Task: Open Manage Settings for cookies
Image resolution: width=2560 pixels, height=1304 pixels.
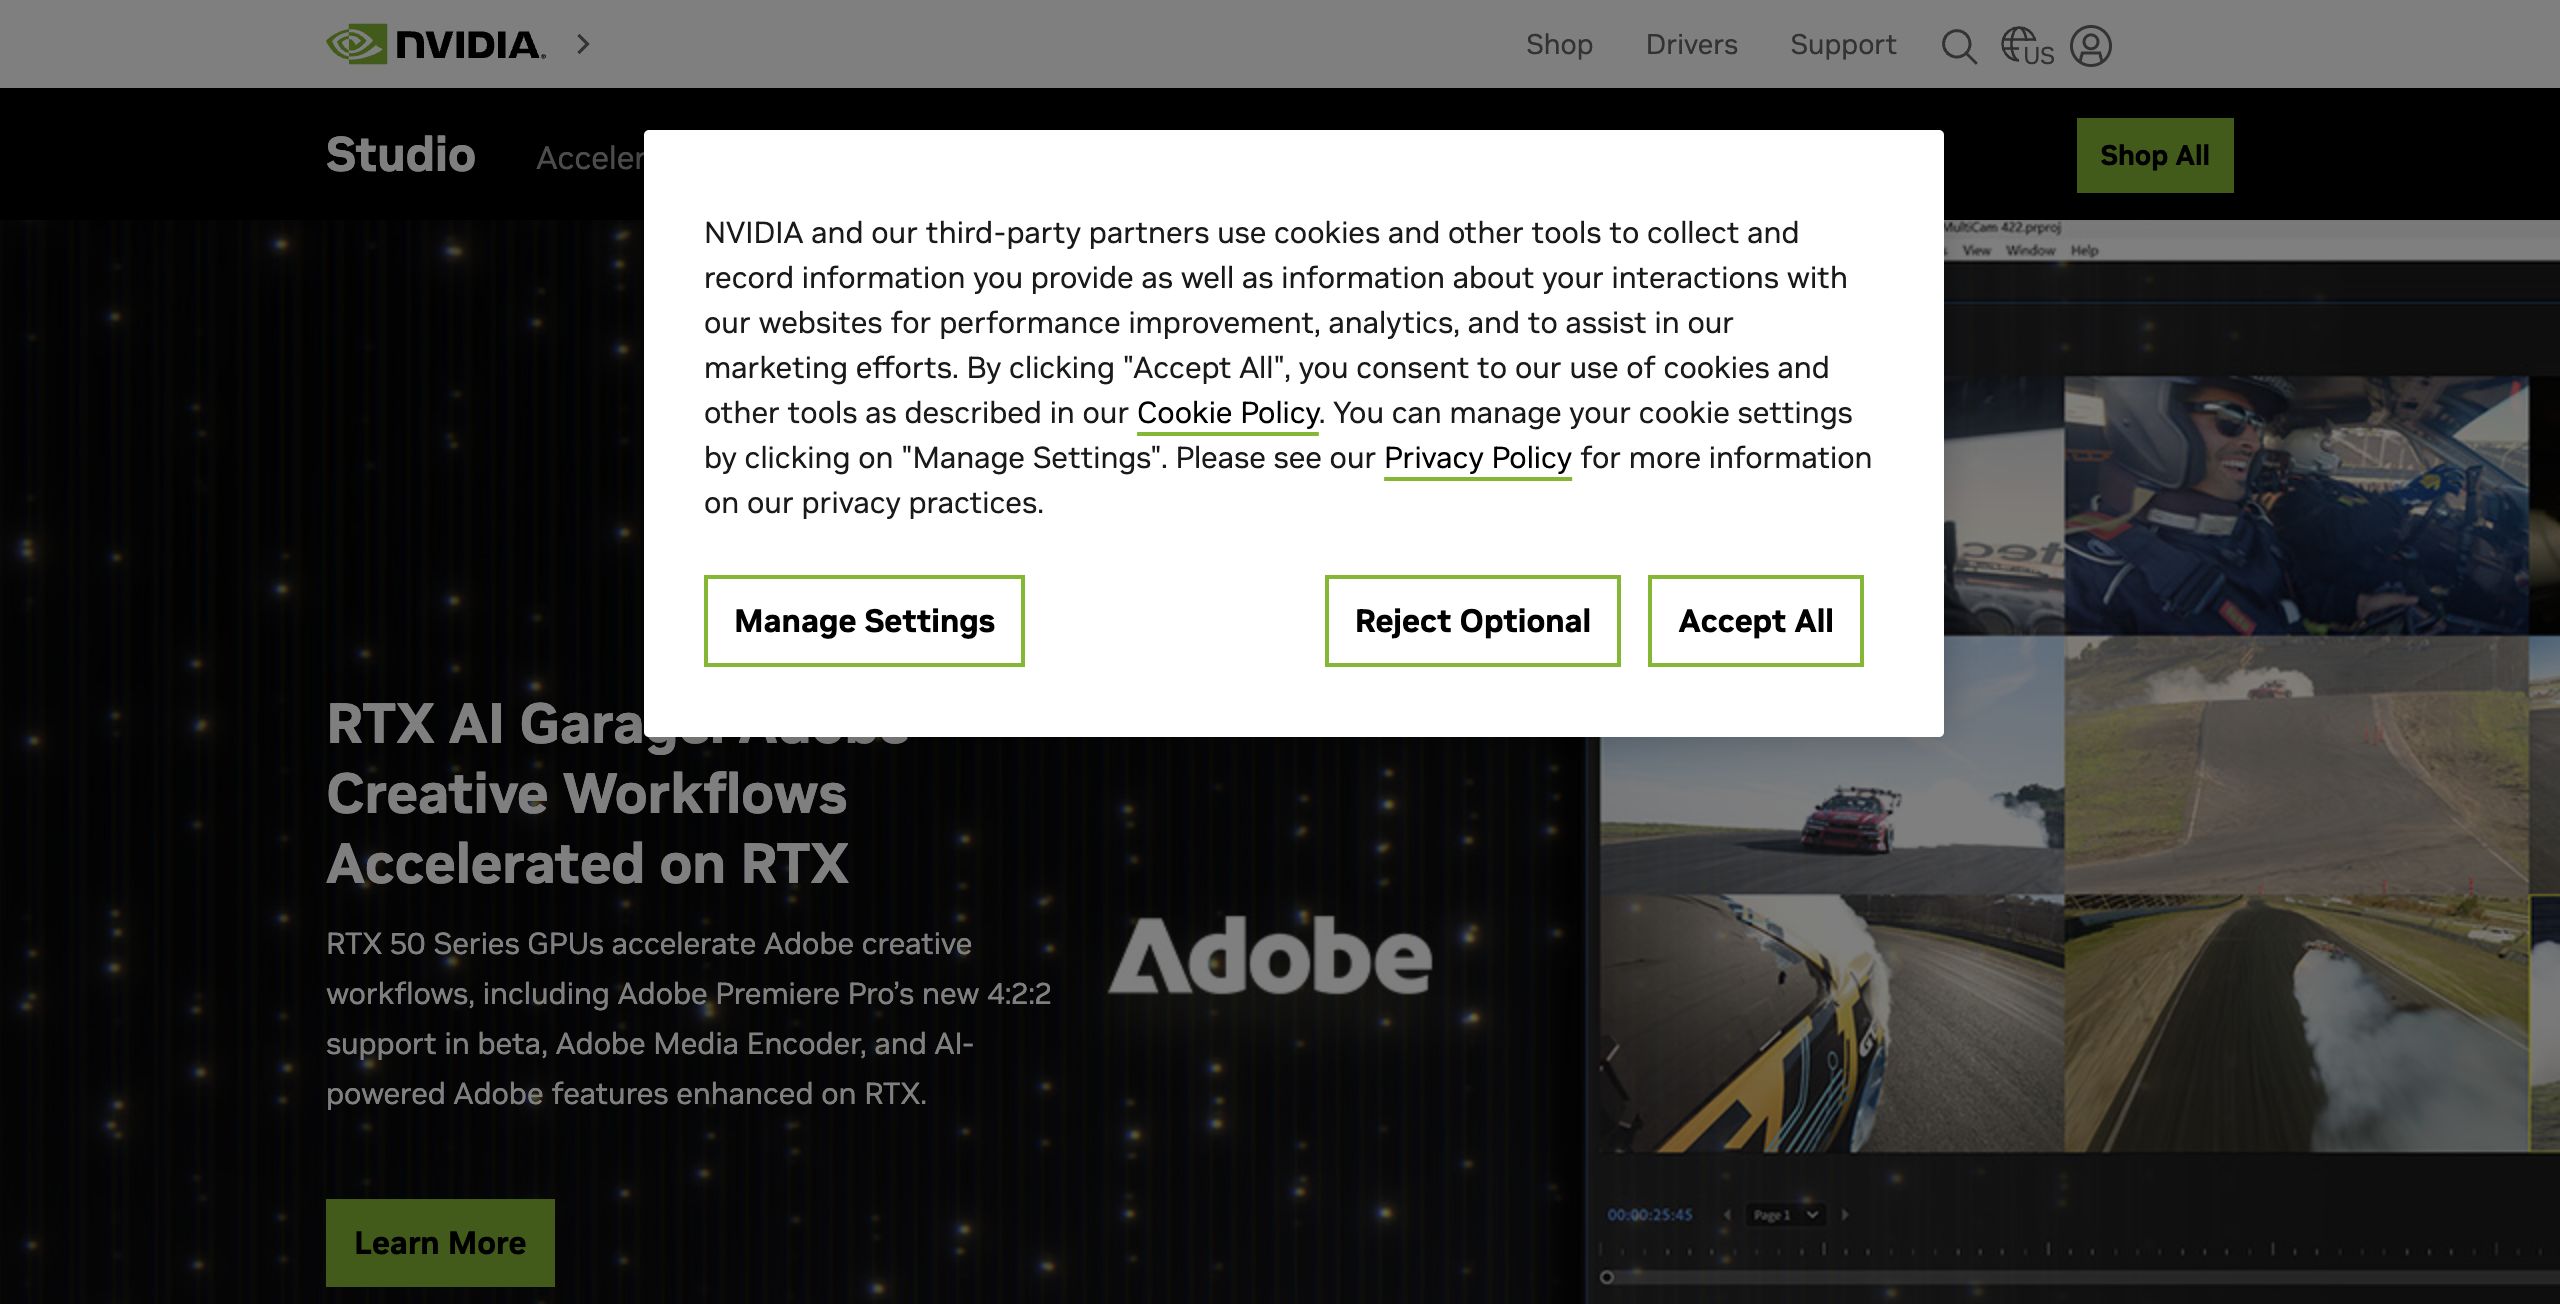Action: click(864, 621)
